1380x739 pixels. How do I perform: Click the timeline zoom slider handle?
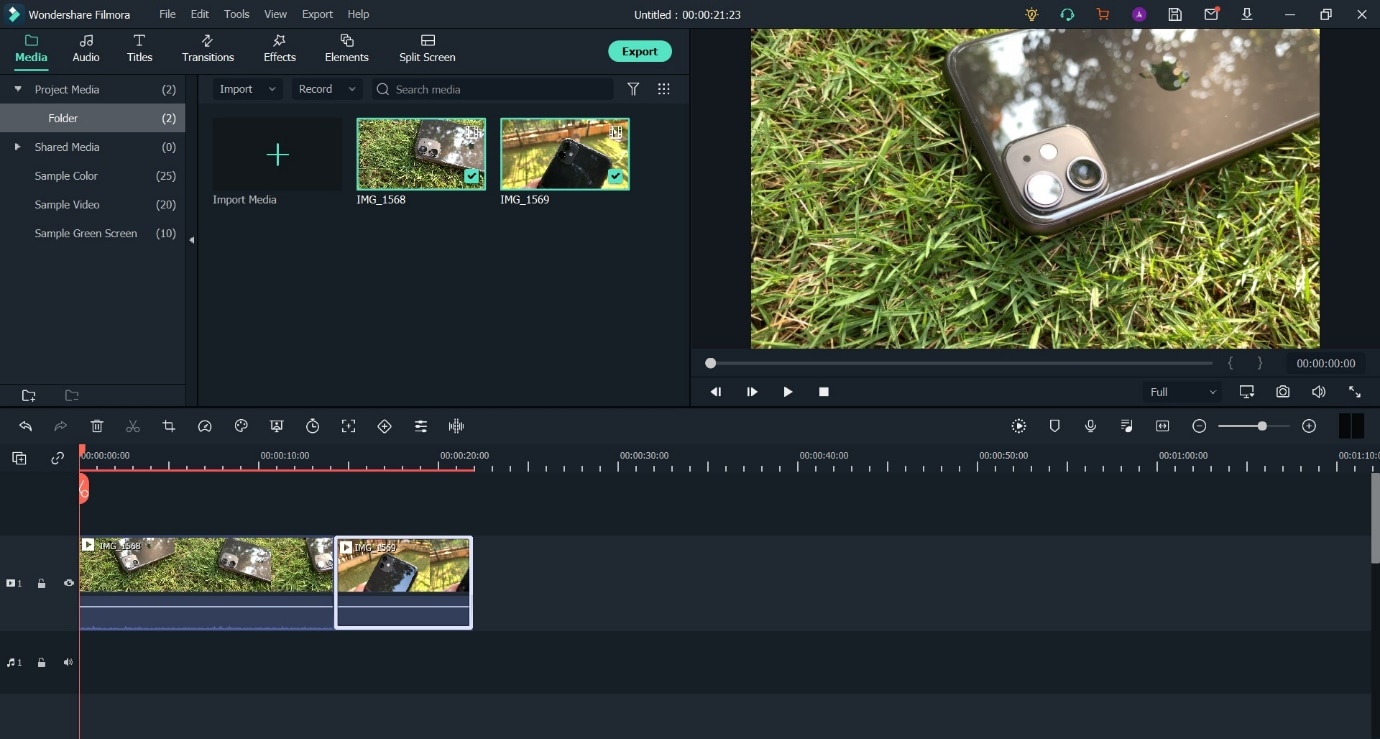[1262, 426]
